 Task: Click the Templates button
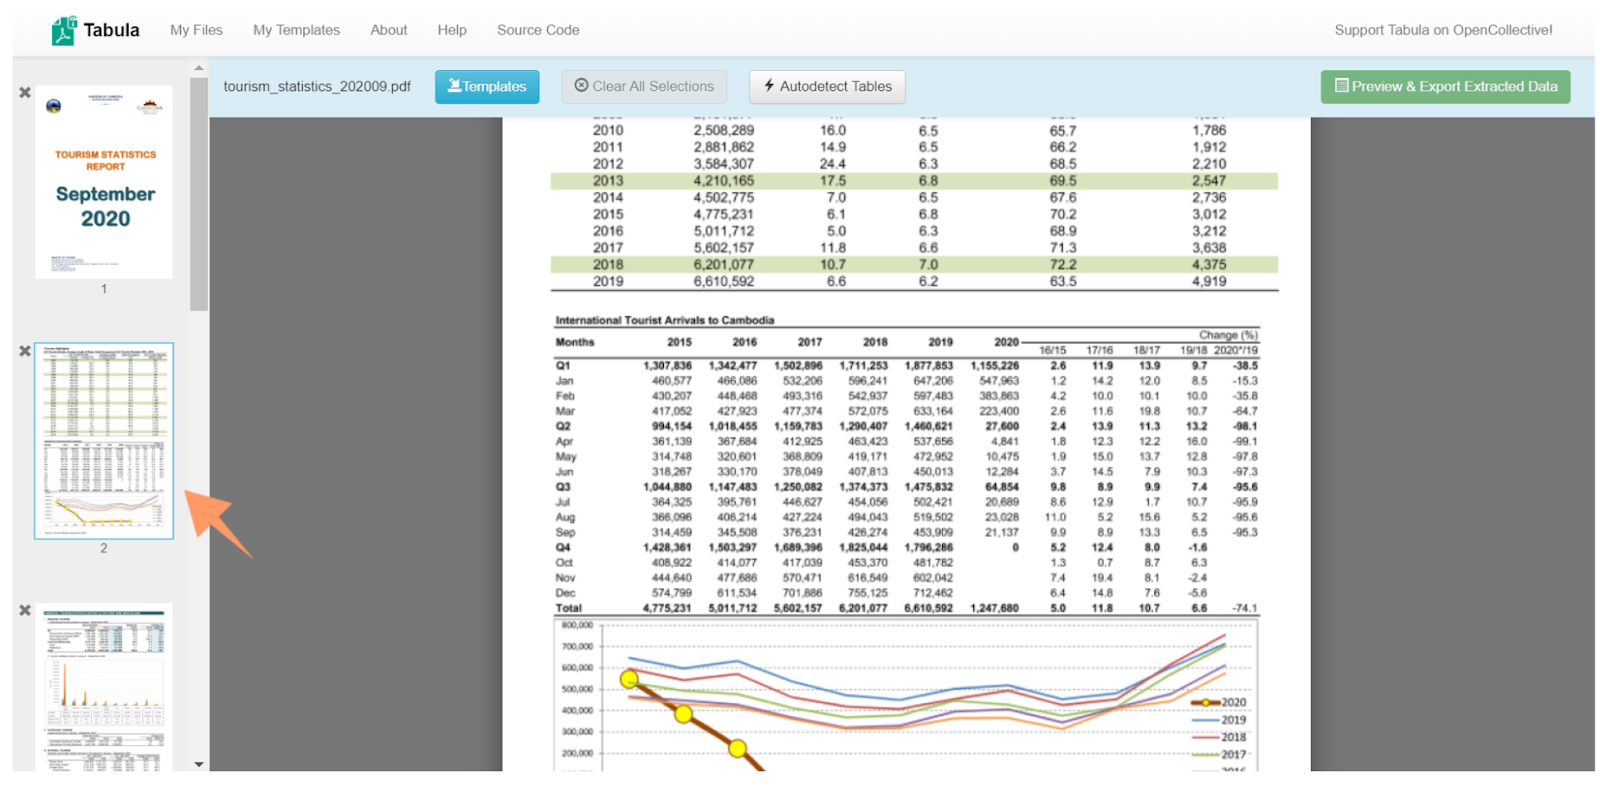(x=487, y=86)
